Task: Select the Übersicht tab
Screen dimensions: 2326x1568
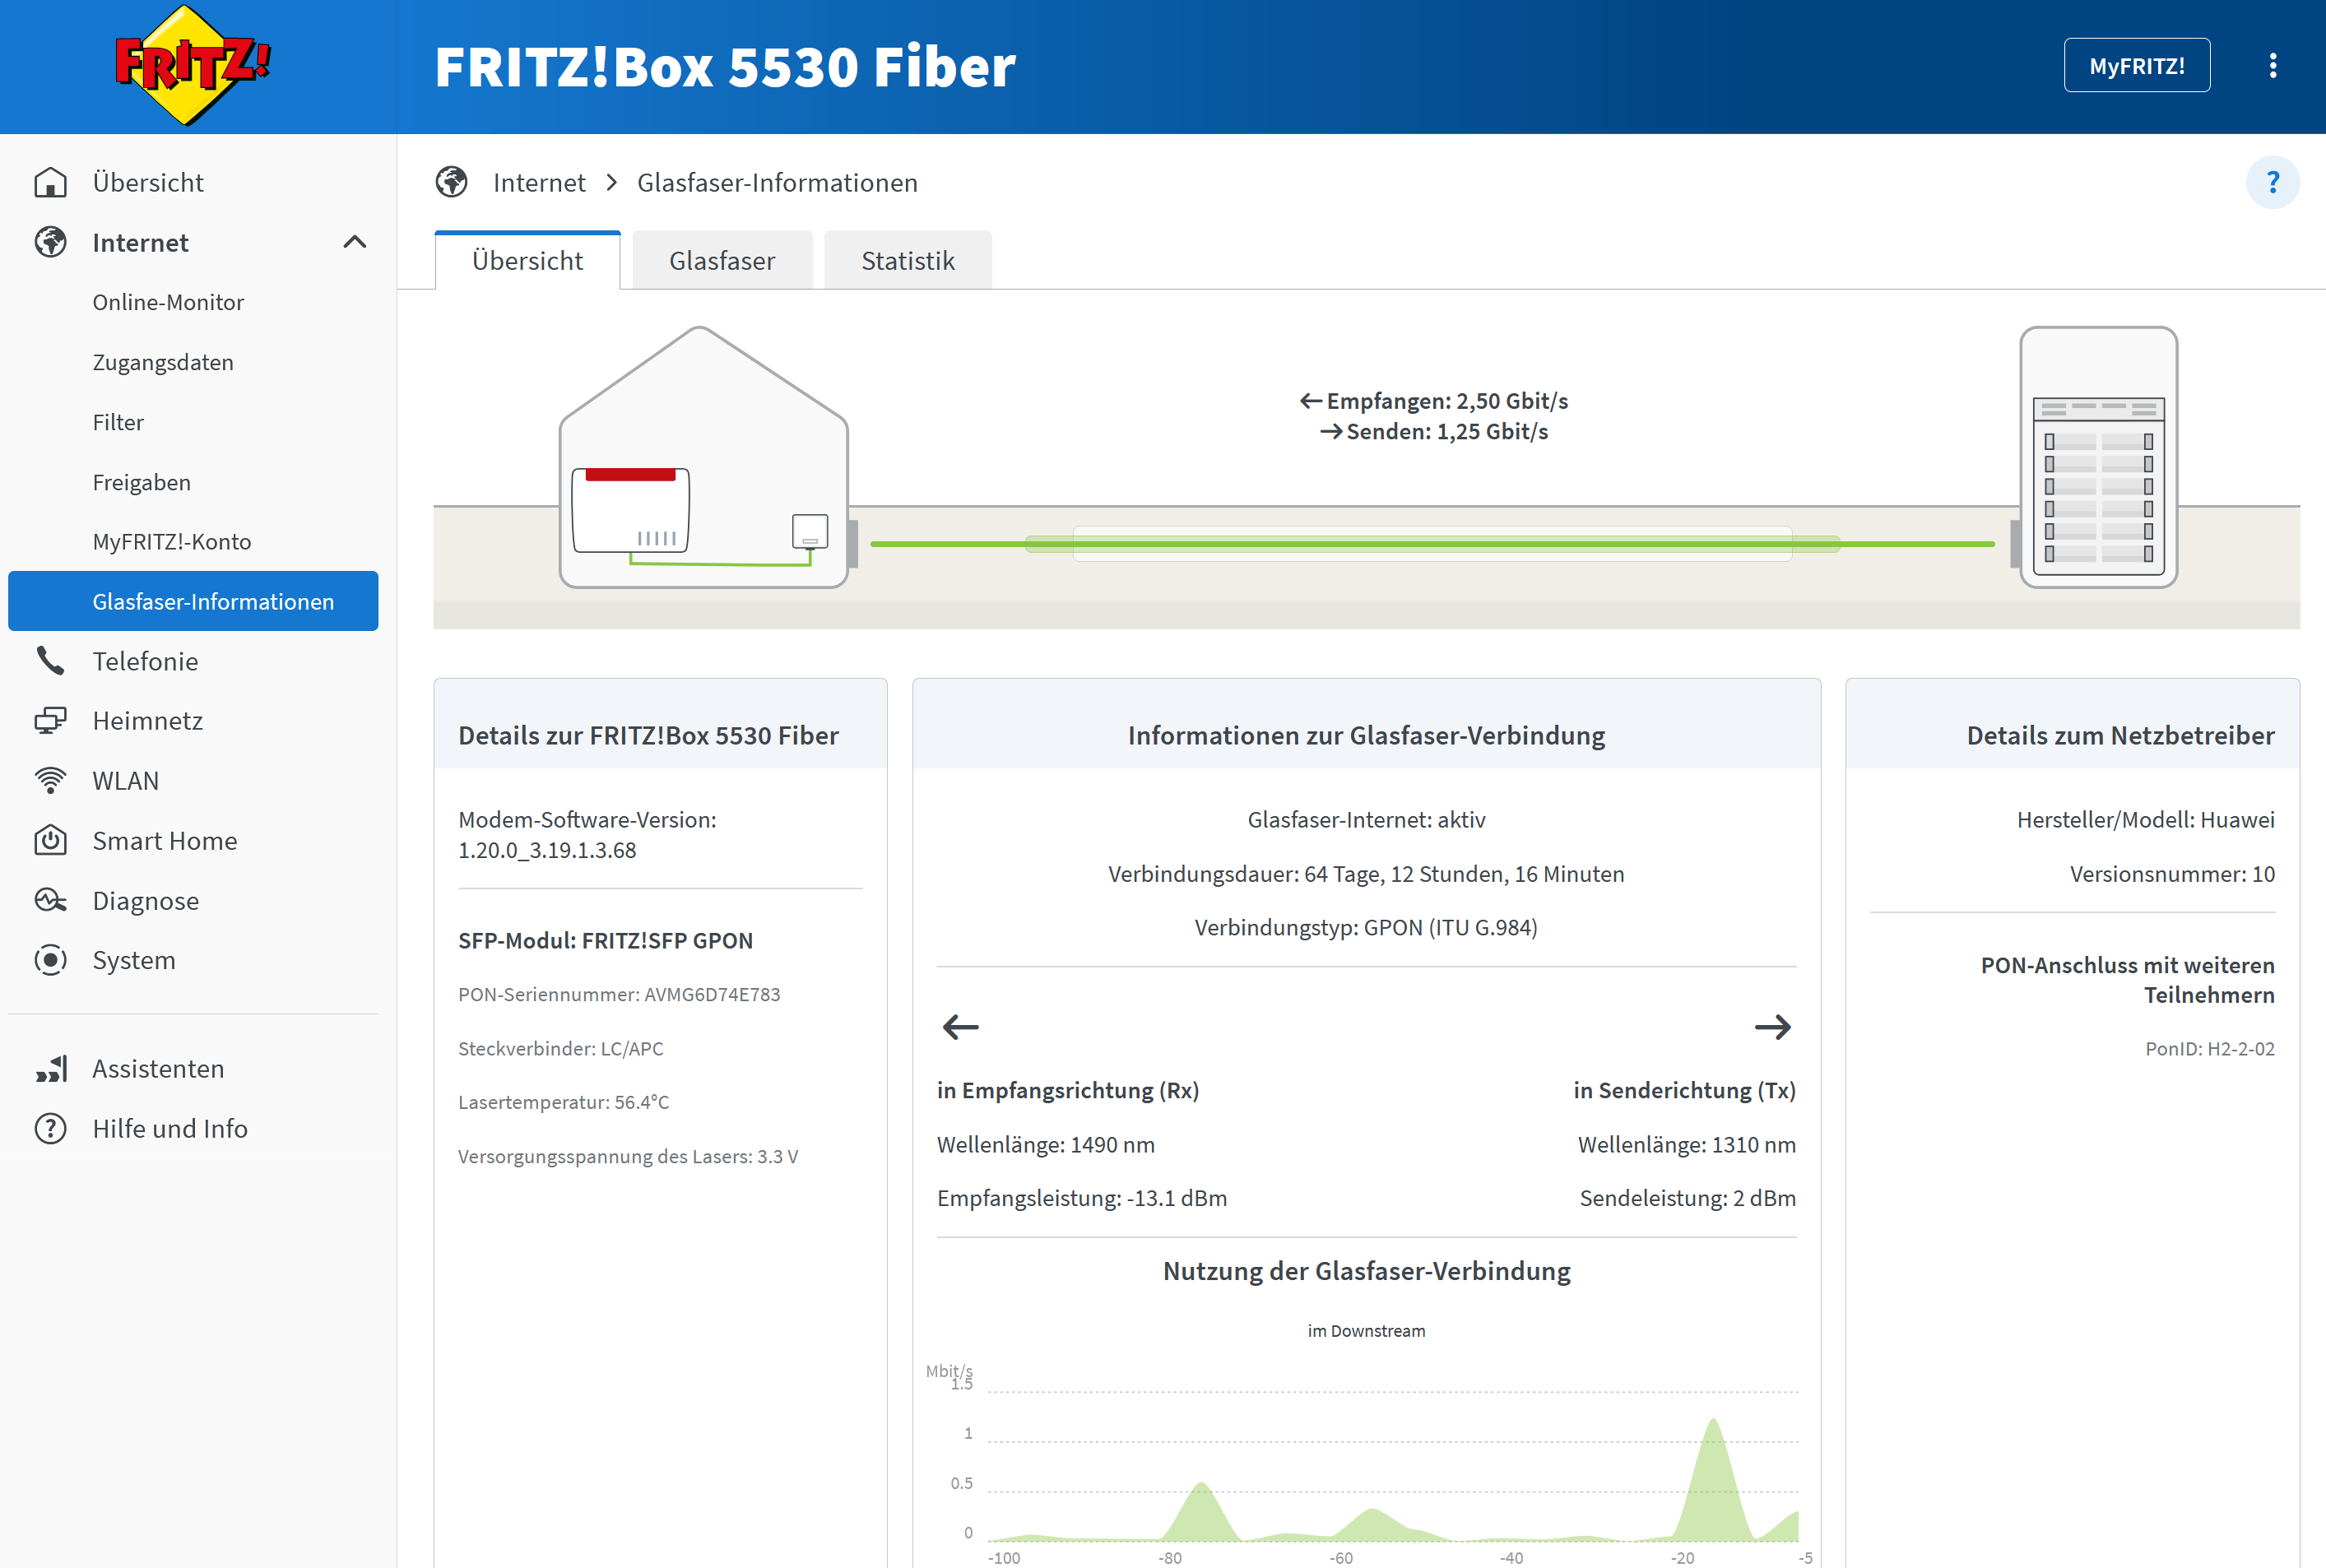Action: pyautogui.click(x=528, y=260)
